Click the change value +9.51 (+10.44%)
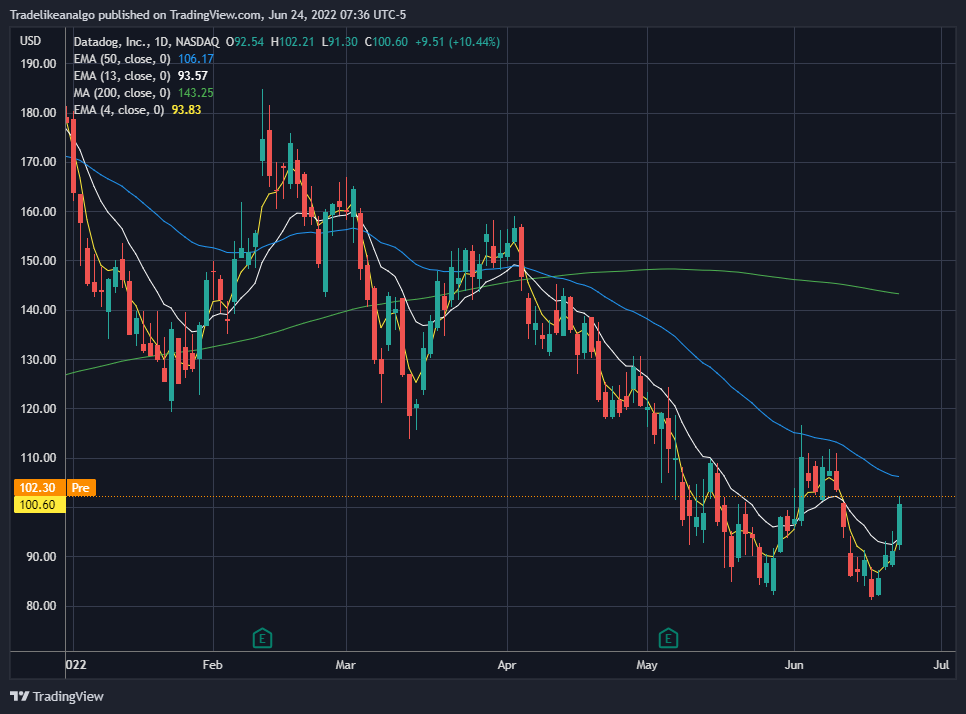966x714 pixels. pyautogui.click(x=458, y=42)
